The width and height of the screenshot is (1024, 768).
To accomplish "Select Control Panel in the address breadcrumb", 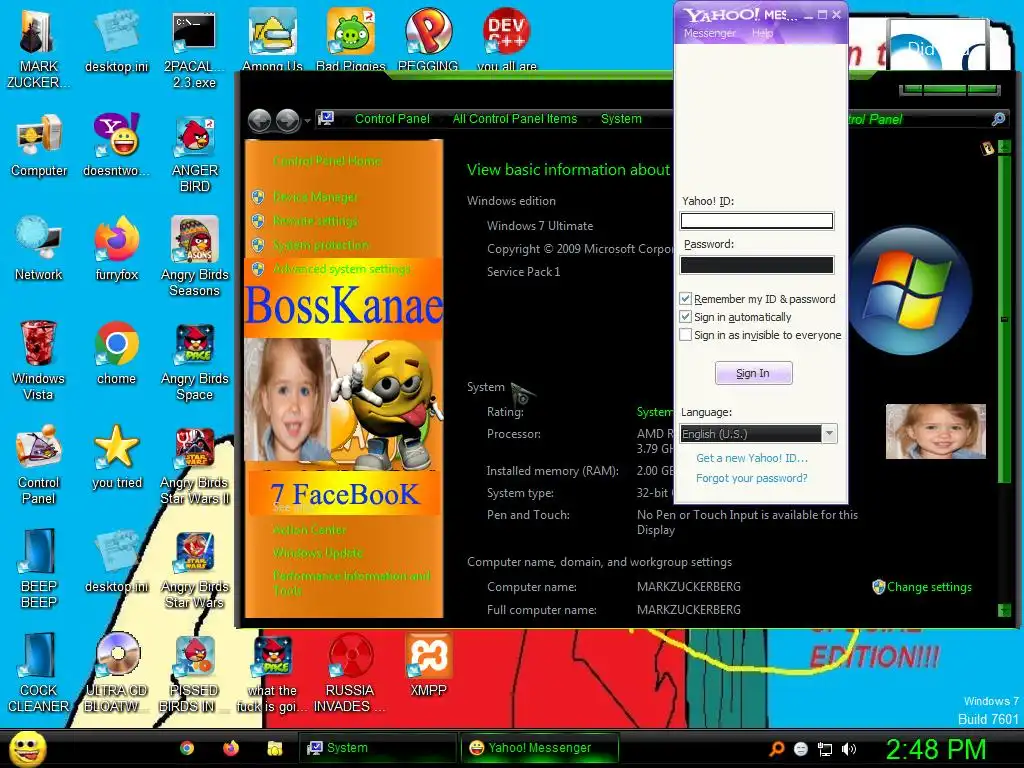I will 392,119.
